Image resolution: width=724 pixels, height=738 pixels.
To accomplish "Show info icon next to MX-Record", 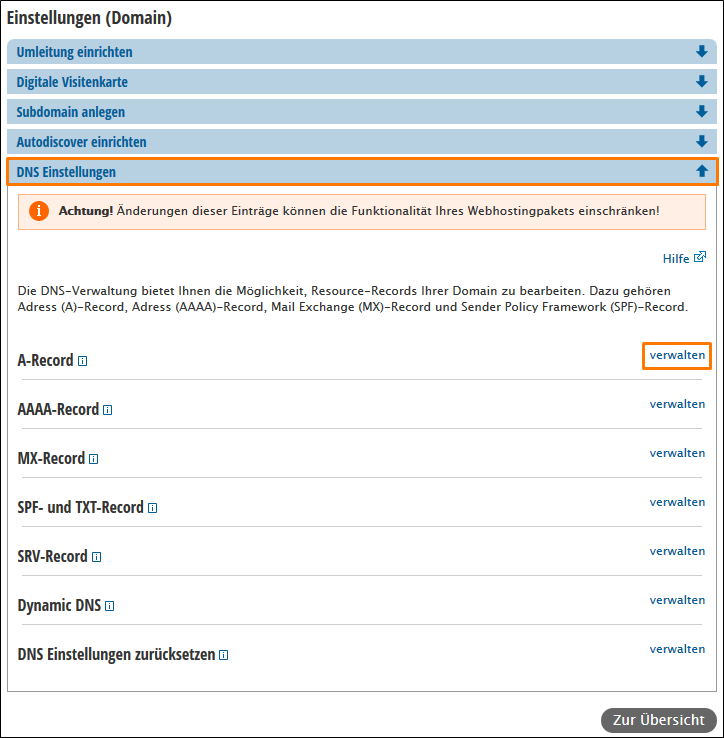I will [94, 459].
